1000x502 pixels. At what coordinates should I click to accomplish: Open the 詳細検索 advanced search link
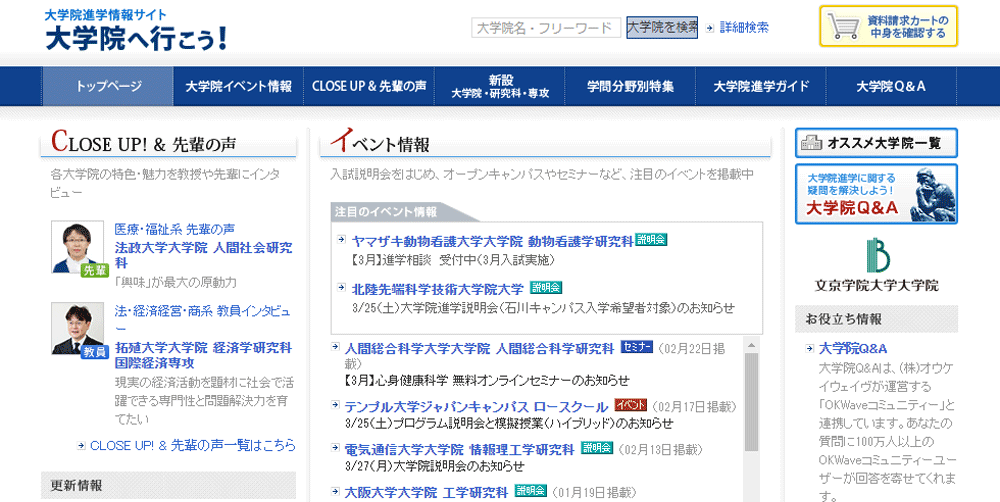click(744, 27)
